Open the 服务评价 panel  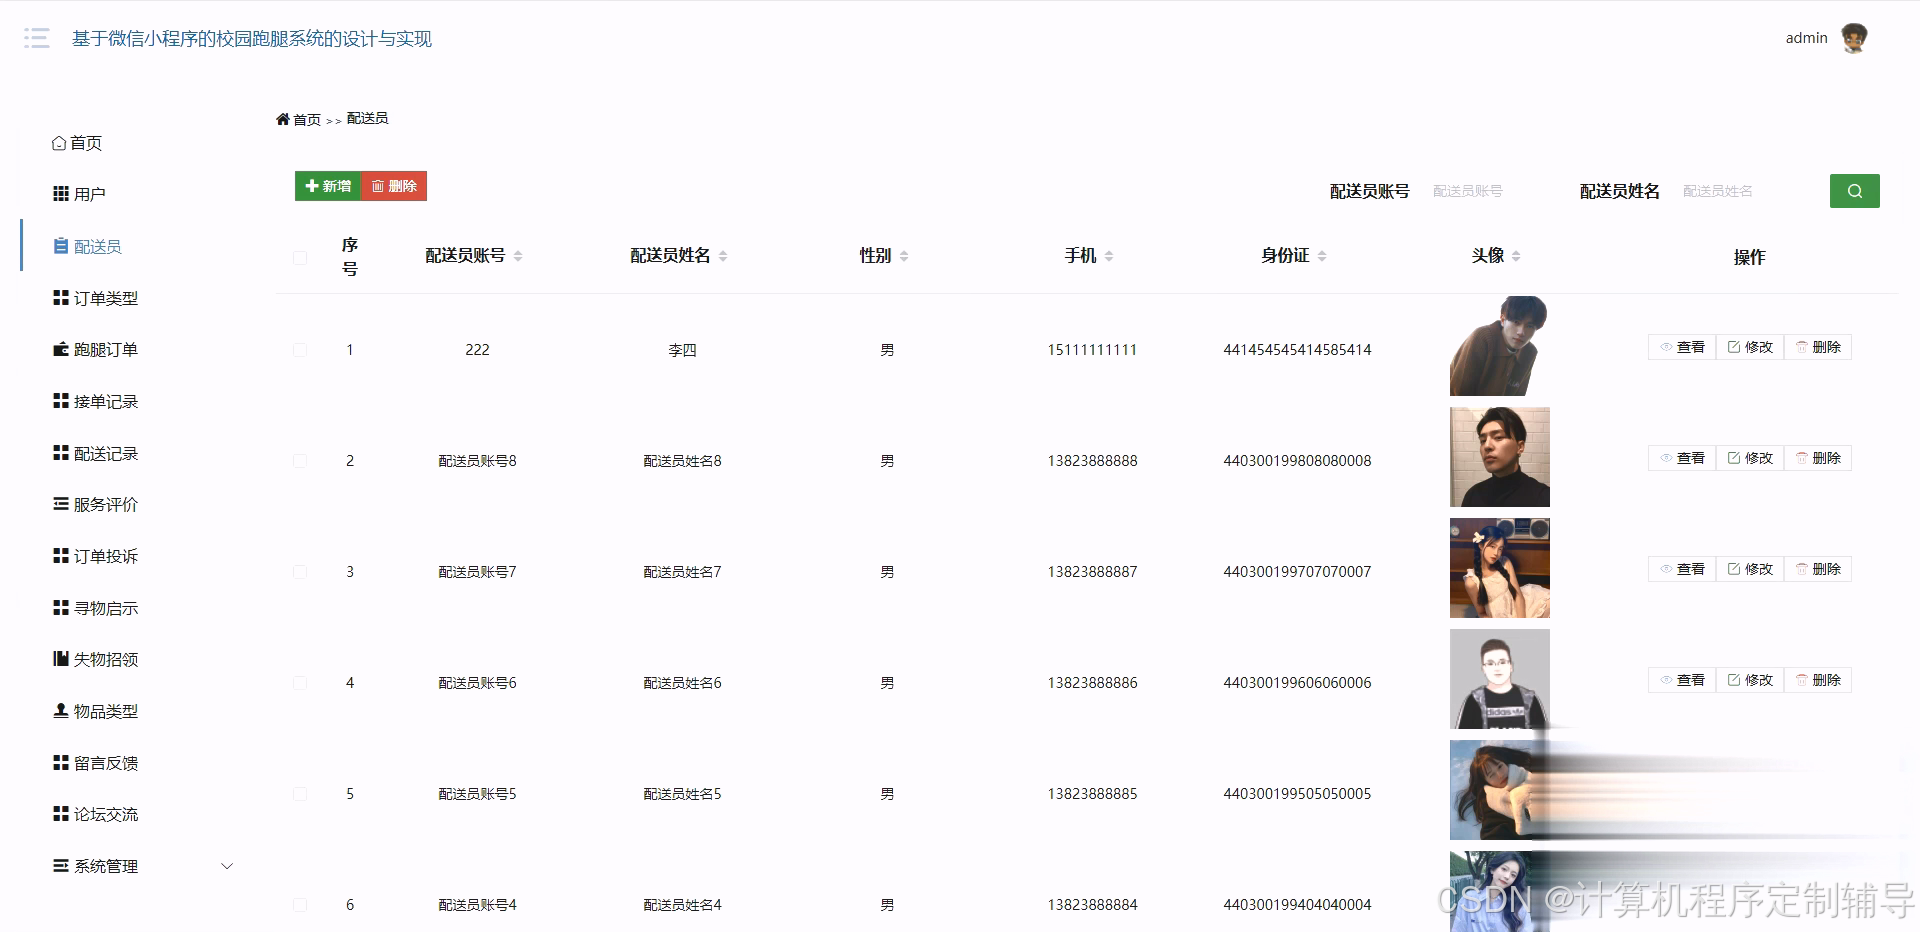[103, 505]
